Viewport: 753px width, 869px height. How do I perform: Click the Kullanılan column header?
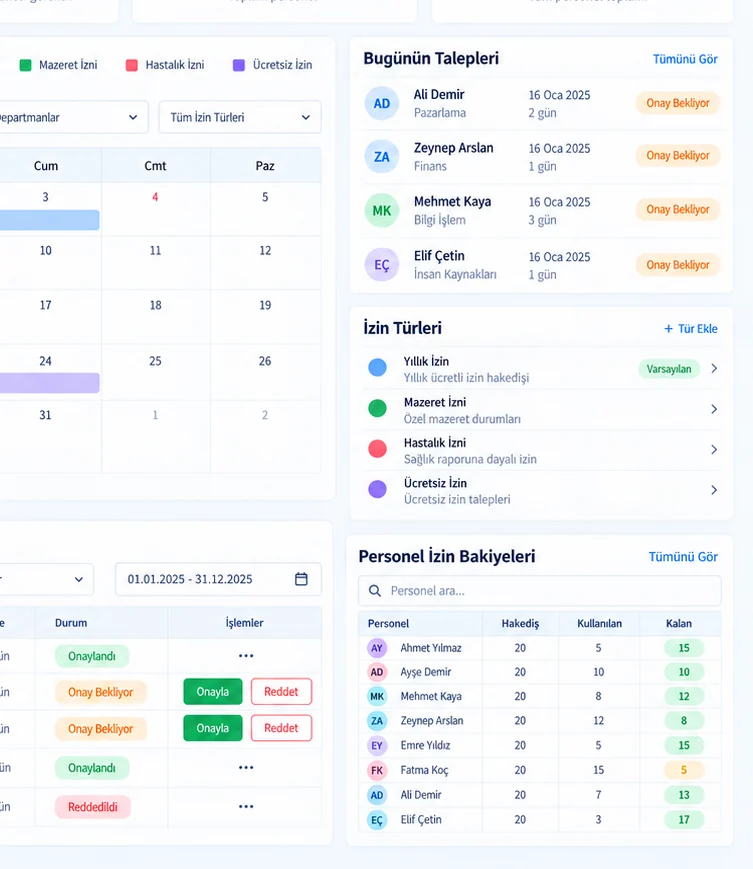[x=600, y=623]
